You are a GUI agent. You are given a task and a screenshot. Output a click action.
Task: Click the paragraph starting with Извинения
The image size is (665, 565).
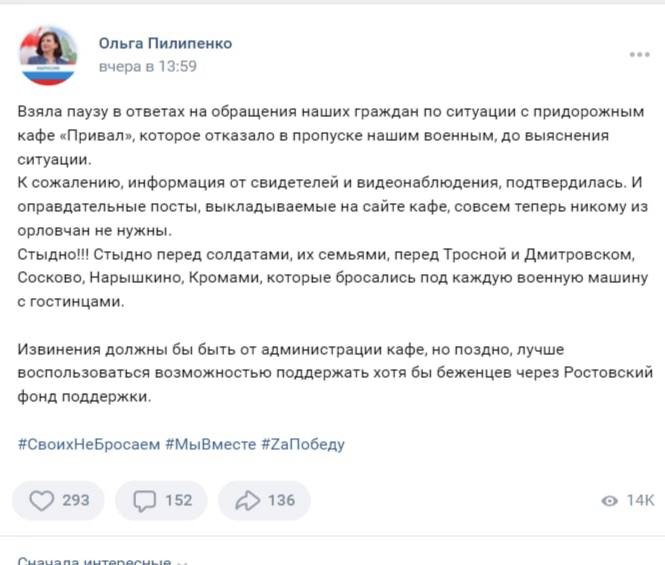click(335, 373)
